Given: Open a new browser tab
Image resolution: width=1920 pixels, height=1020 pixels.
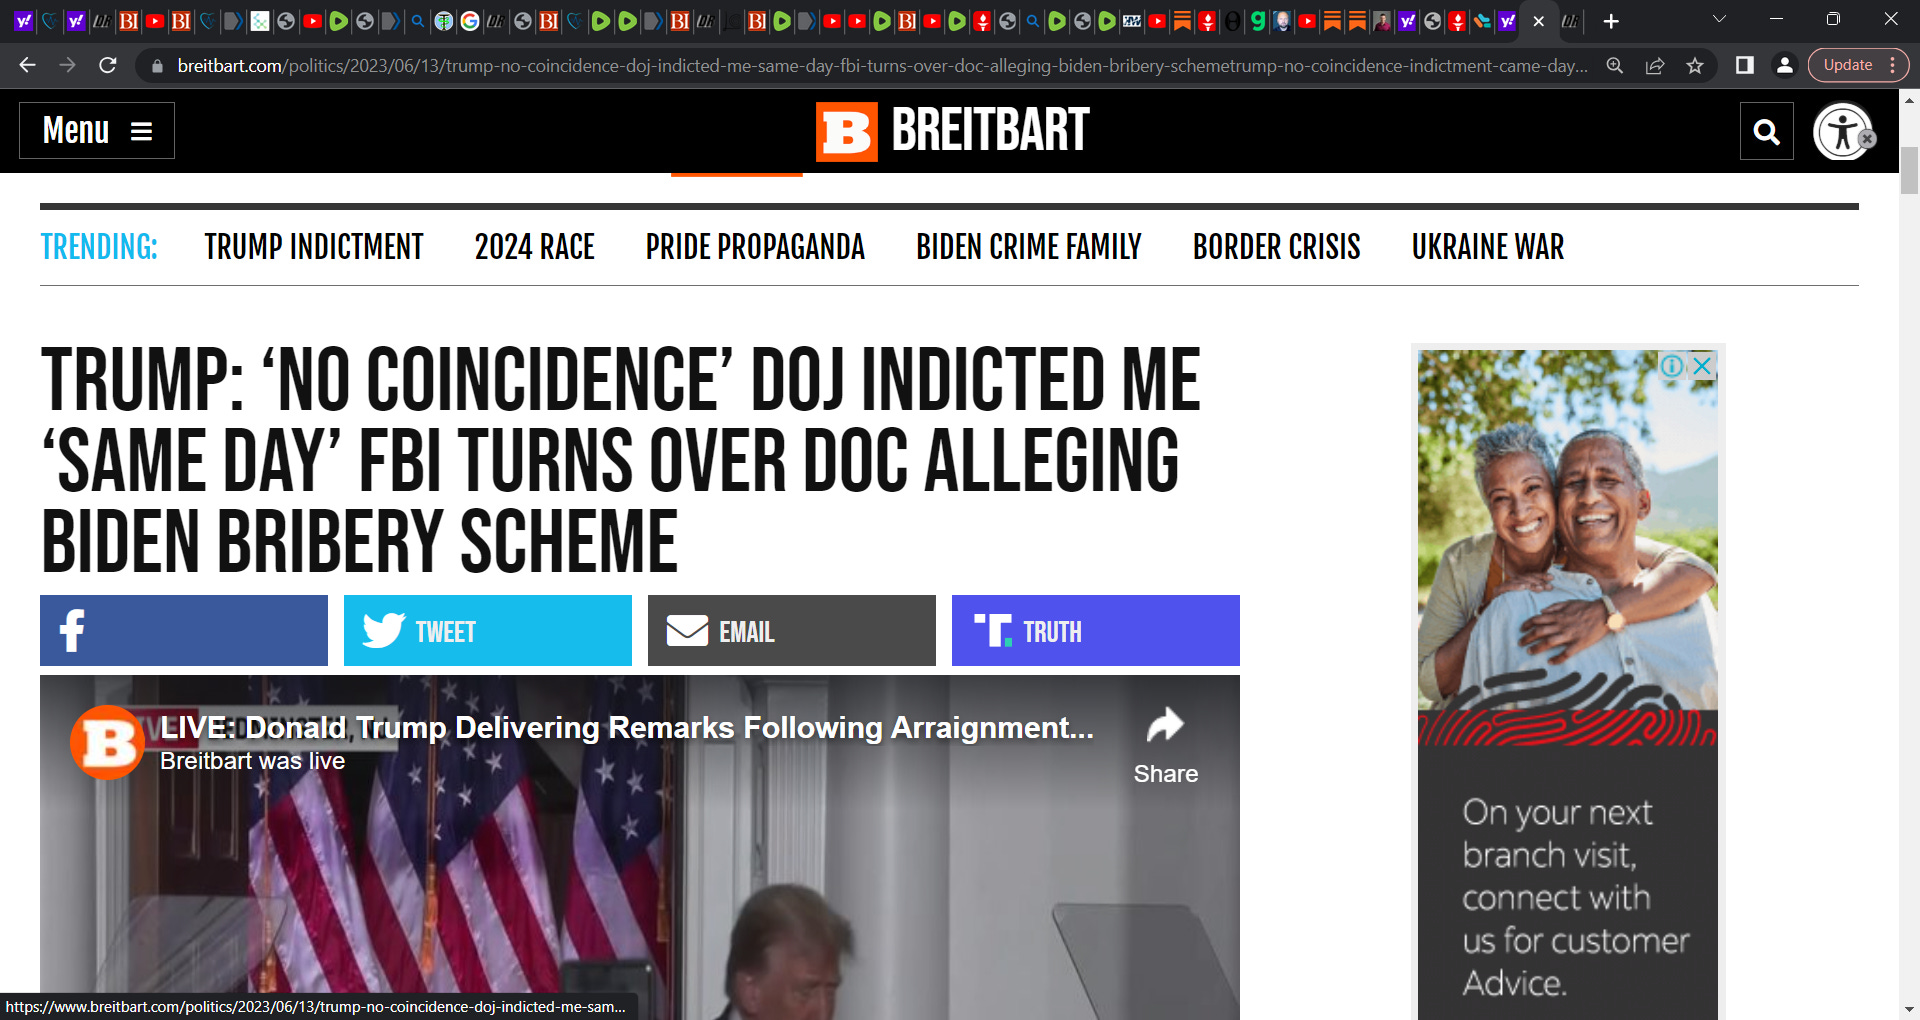Looking at the screenshot, I should click(x=1611, y=21).
